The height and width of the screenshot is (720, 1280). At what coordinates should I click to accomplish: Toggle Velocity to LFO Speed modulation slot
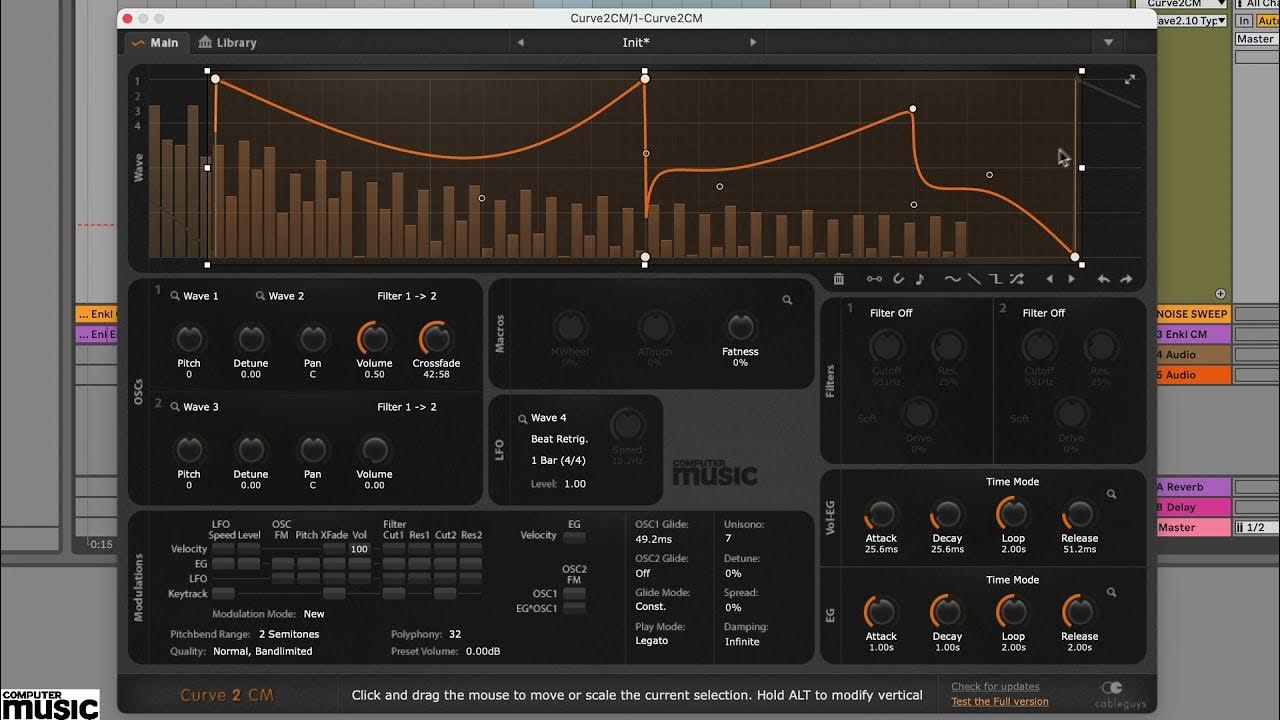[221, 549]
